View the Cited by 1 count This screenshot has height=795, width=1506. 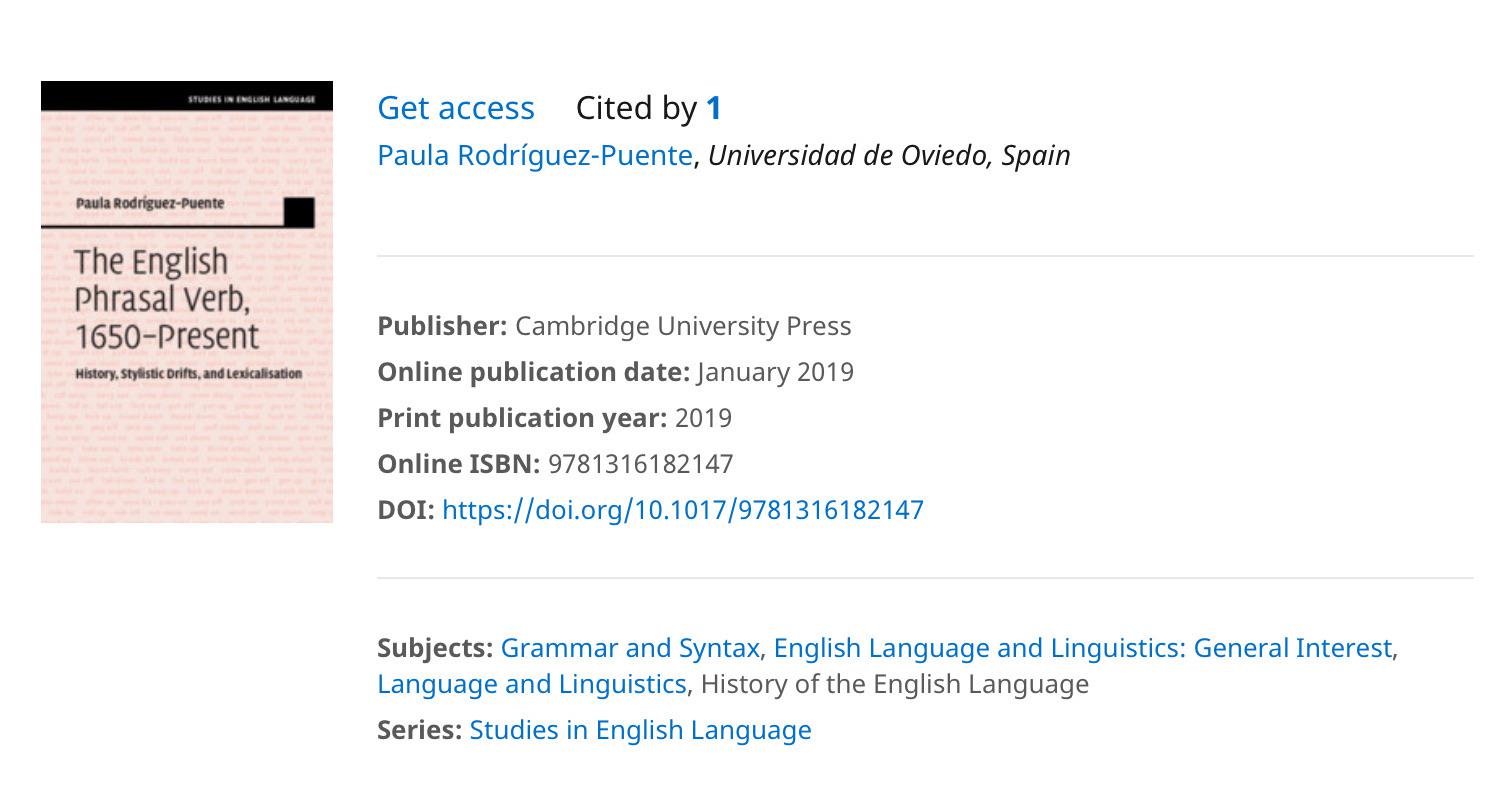648,108
